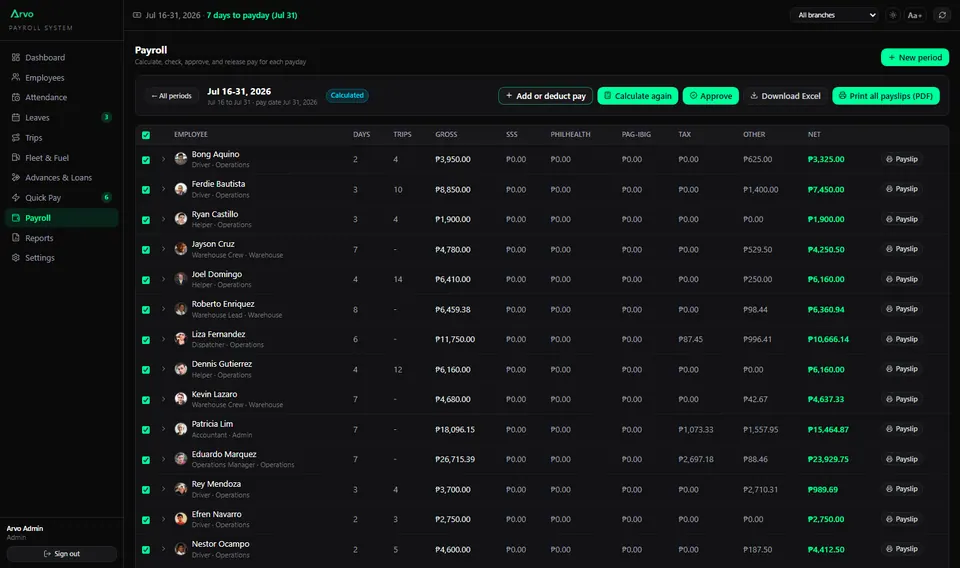Open Payslip for Eduardo Marquez
Screen dimensions: 960x568
click(901, 459)
